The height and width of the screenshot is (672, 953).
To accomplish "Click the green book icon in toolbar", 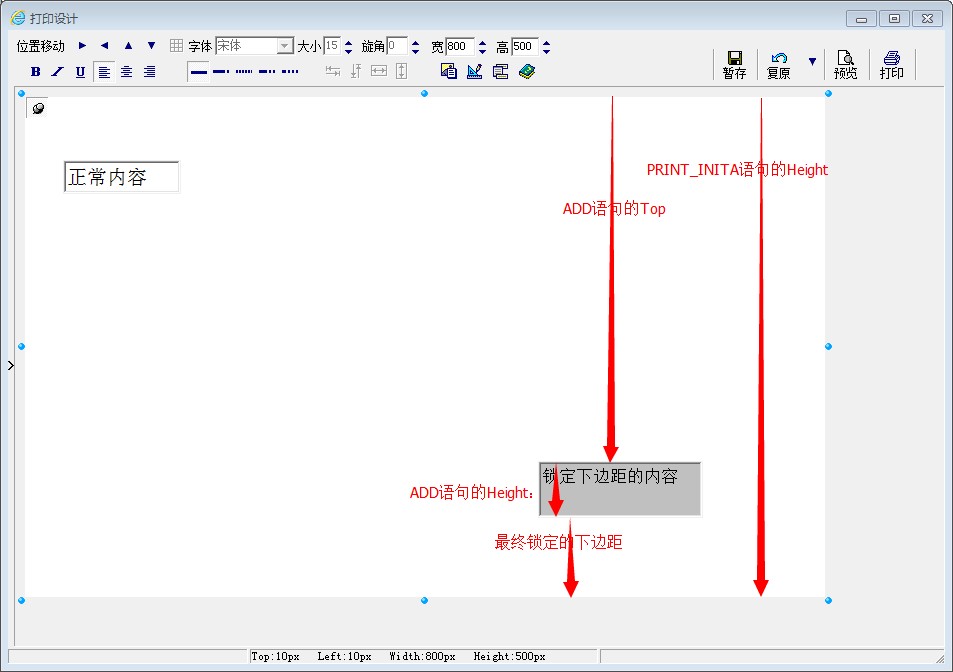I will coord(527,71).
